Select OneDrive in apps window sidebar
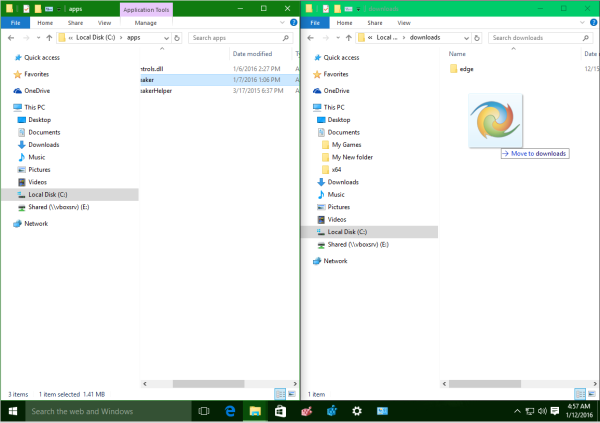The width and height of the screenshot is (600, 423). click(x=32, y=91)
